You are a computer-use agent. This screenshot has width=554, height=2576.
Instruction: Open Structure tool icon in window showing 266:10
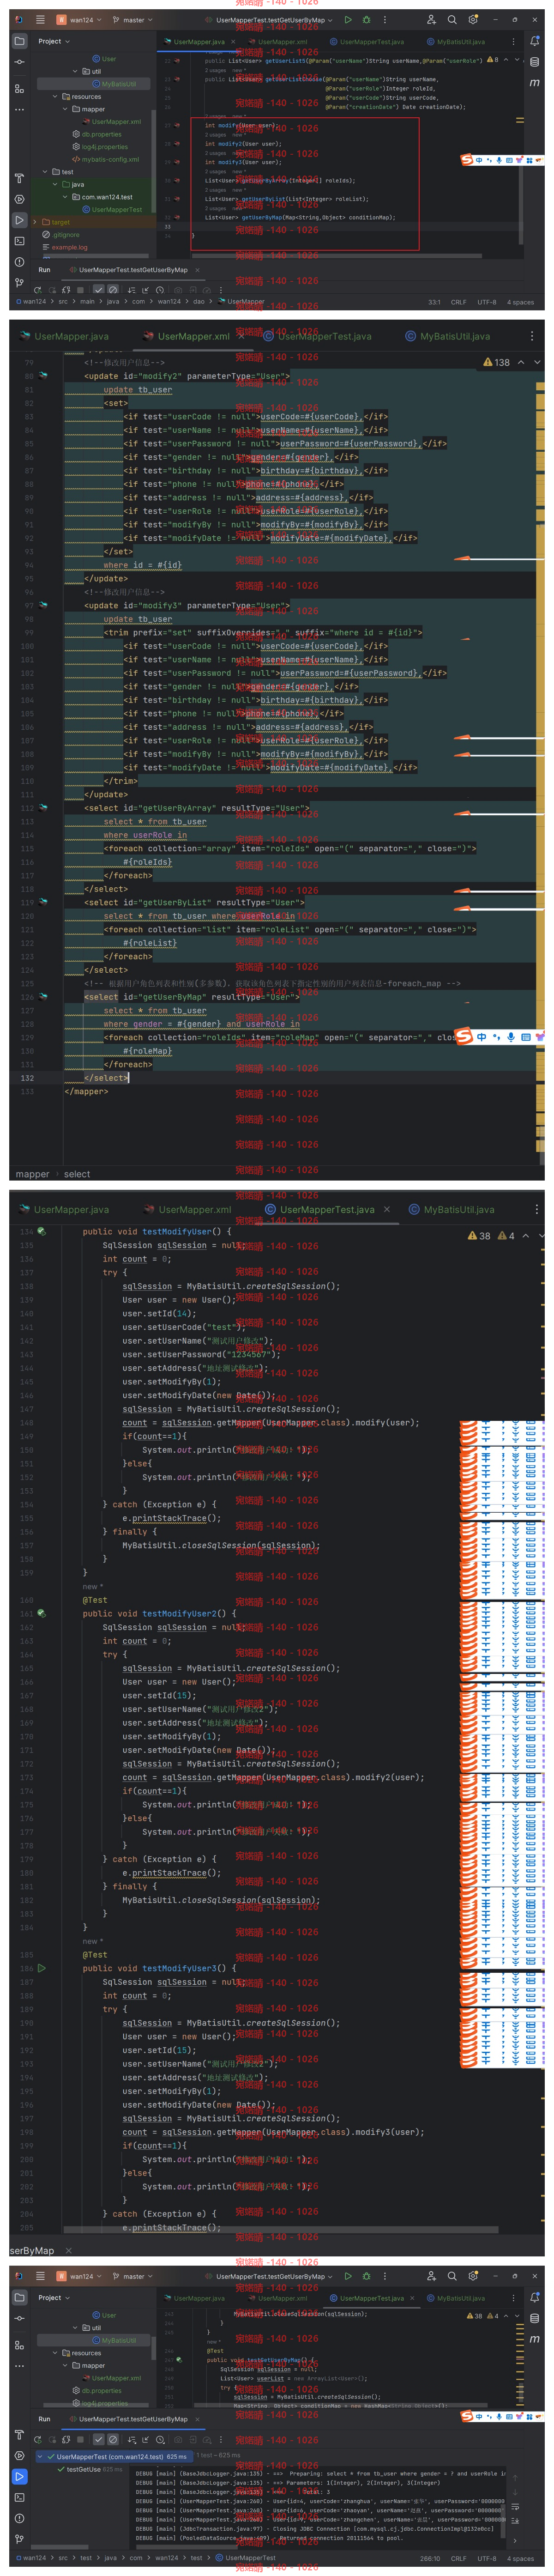pyautogui.click(x=19, y=2345)
